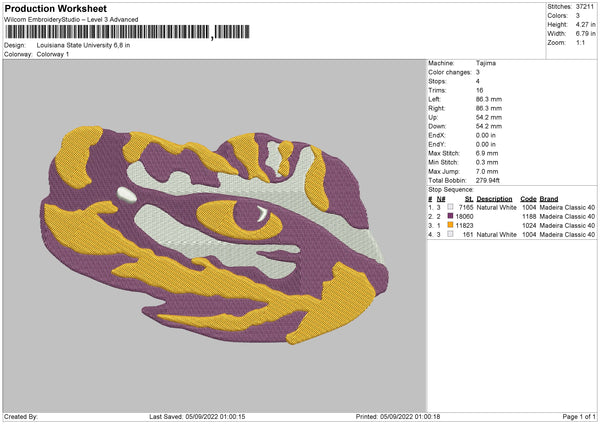Click the 'Production Worksheet' title
Screen dimensions: 600x424
[55, 8]
